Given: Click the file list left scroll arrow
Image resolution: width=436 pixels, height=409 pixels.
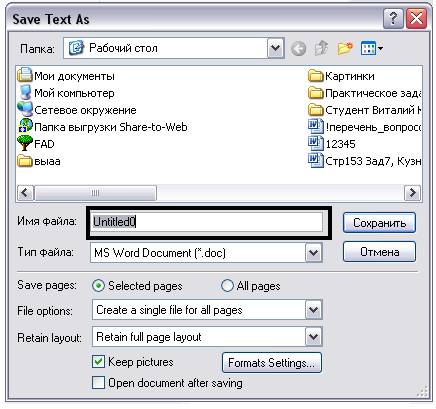Looking at the screenshot, I should [25, 193].
